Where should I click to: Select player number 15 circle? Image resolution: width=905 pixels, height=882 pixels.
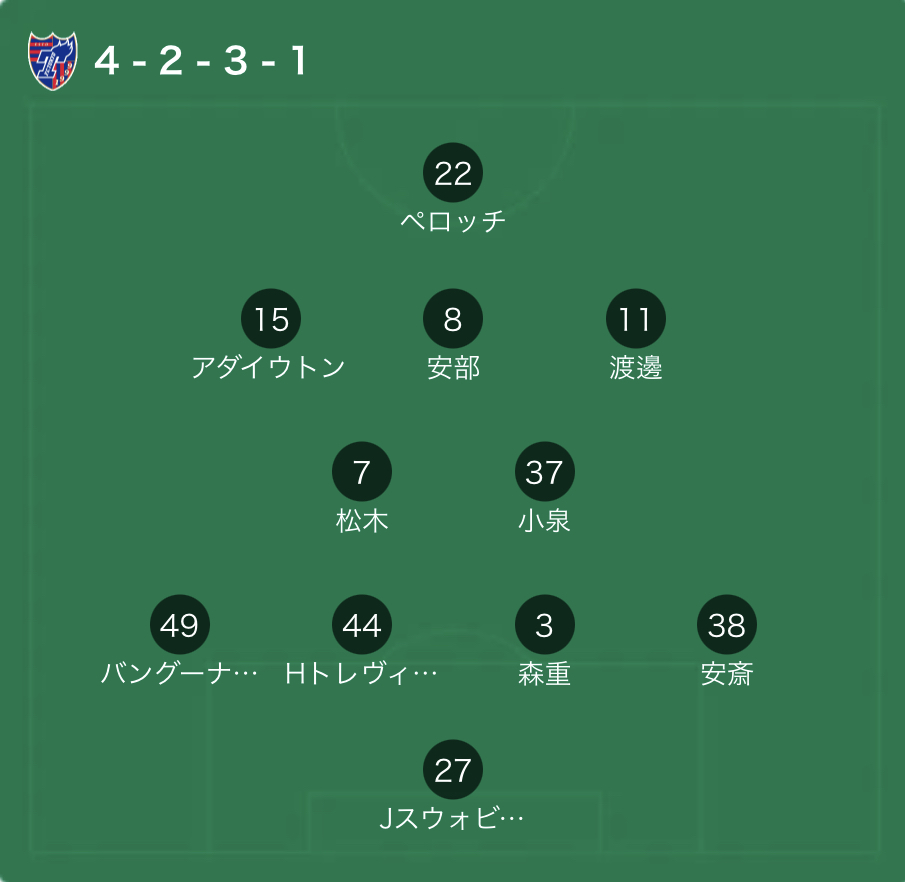[x=271, y=319]
